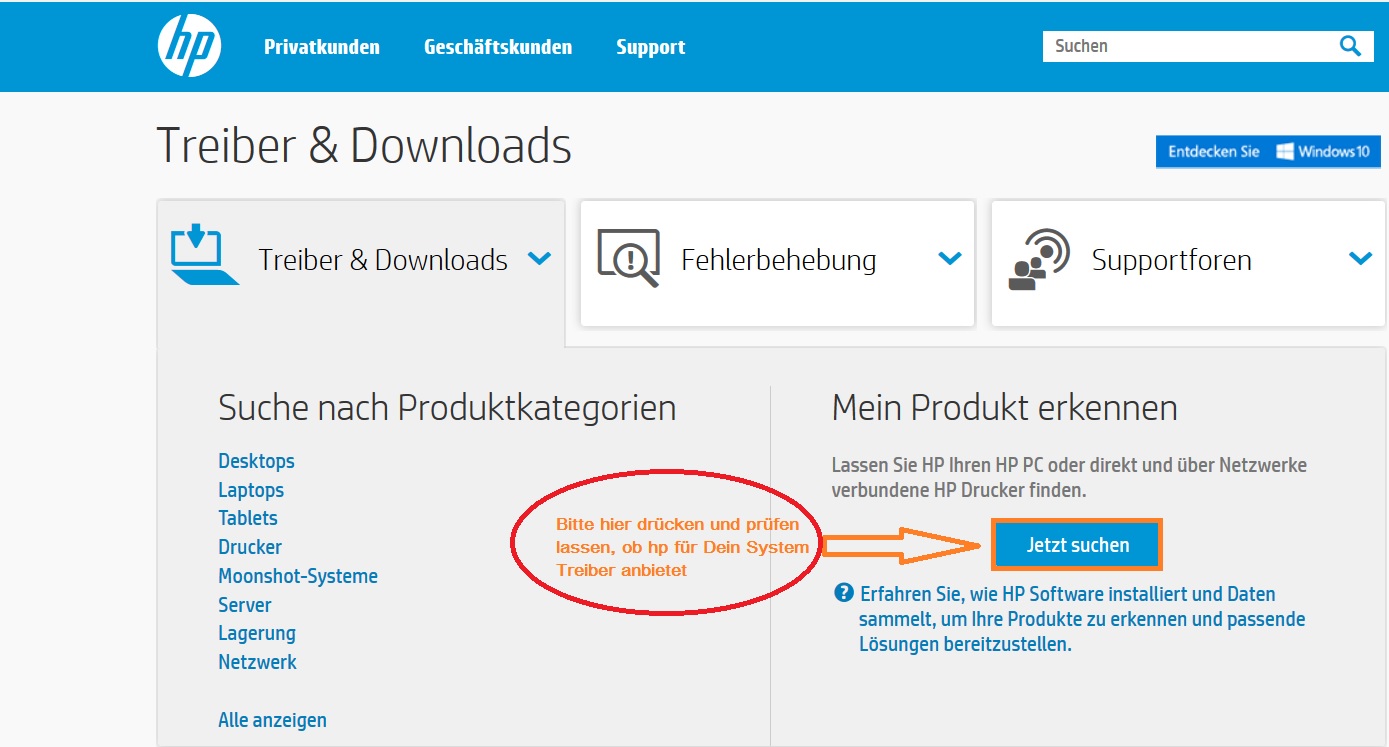Image resolution: width=1389 pixels, height=747 pixels.
Task: Click the Lassen Sie HP Ihren description text
Action: tap(1069, 478)
